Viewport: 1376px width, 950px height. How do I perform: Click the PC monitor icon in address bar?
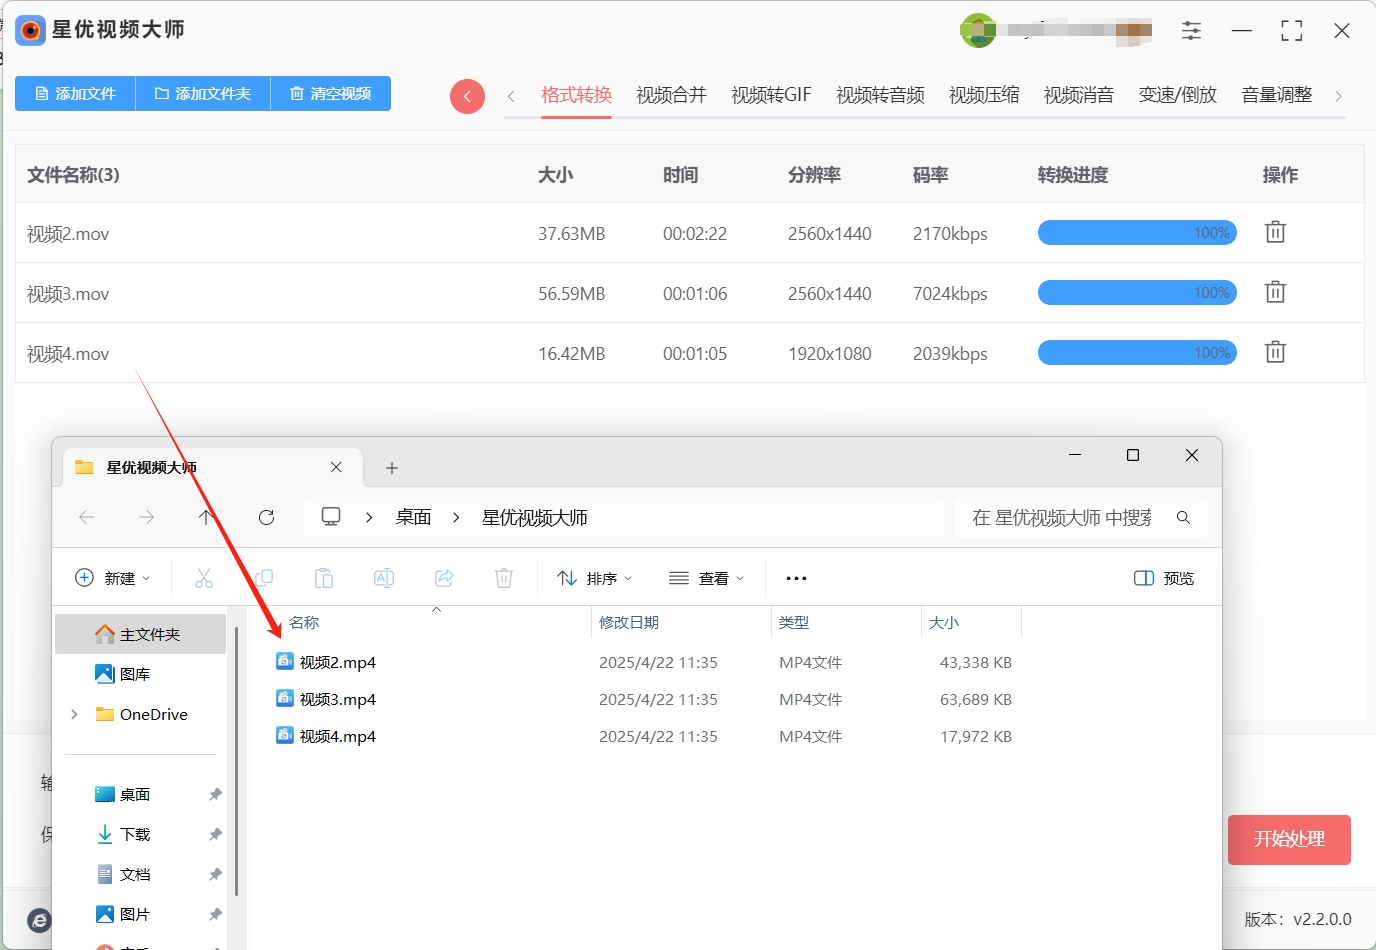[x=331, y=517]
